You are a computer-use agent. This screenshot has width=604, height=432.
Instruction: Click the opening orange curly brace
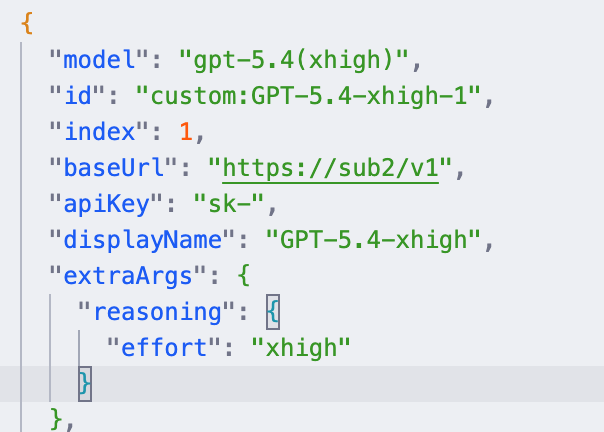[x=27, y=24]
